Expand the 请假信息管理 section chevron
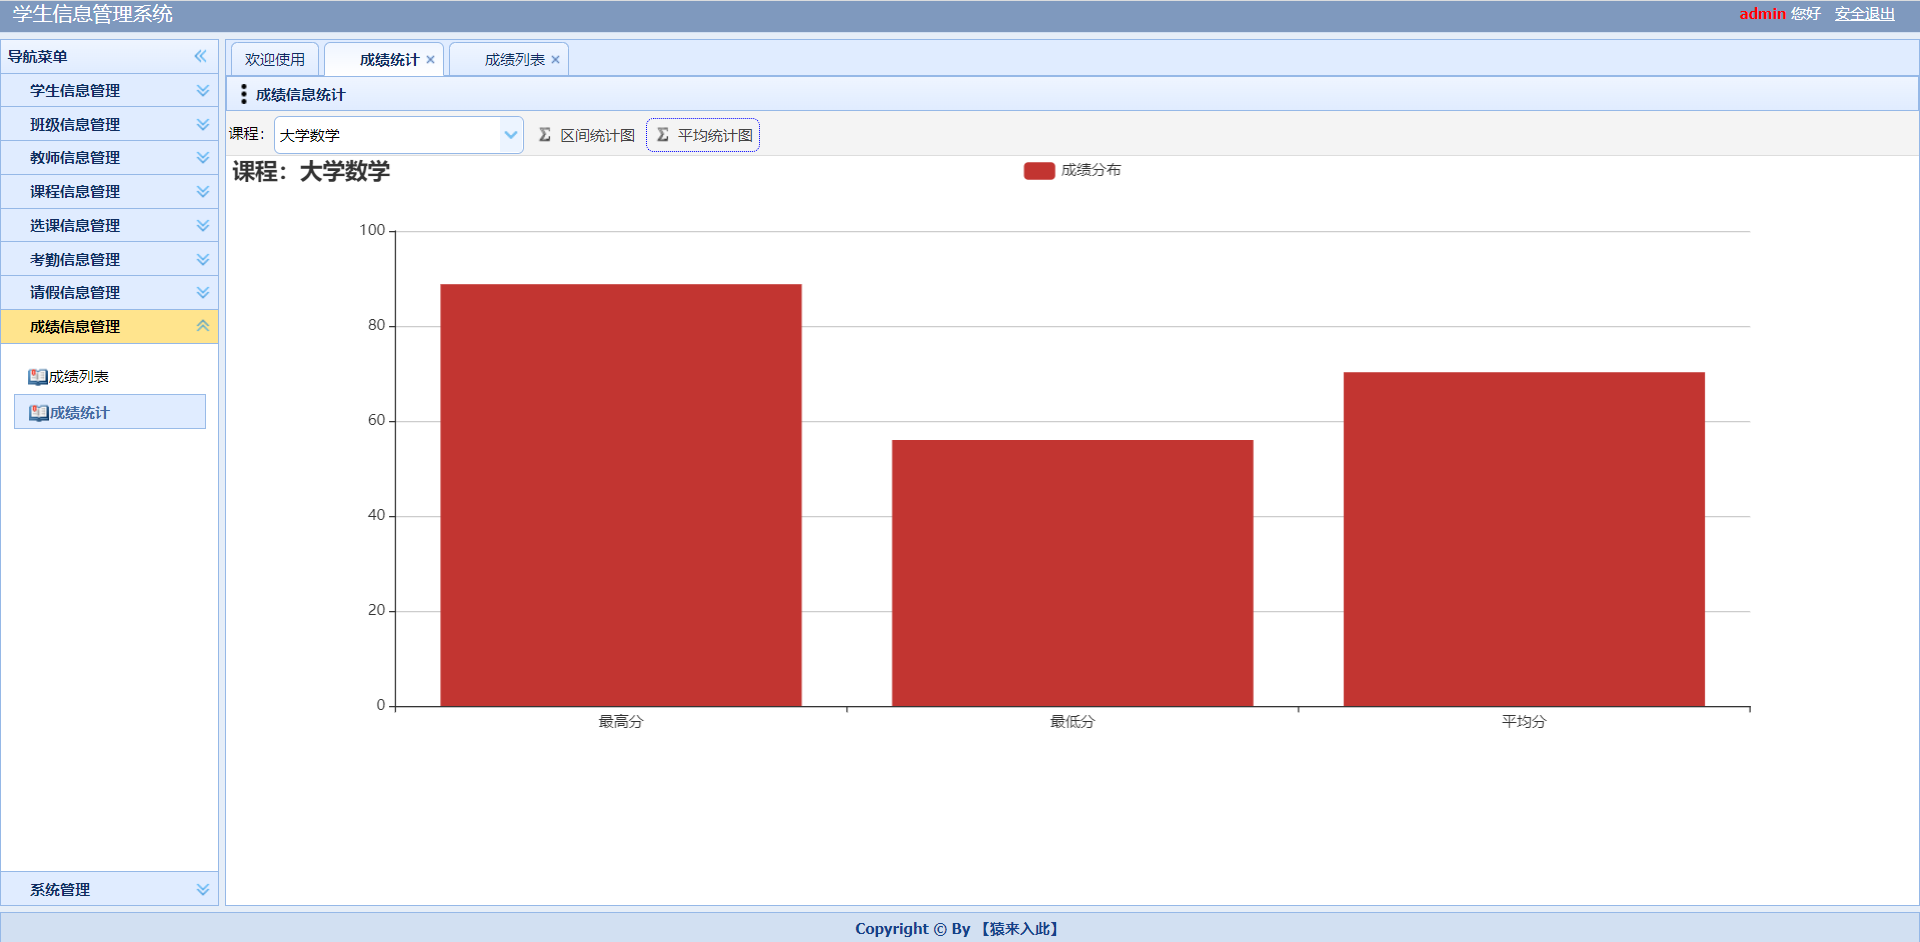Screen dimensions: 1920x942 click(203, 292)
